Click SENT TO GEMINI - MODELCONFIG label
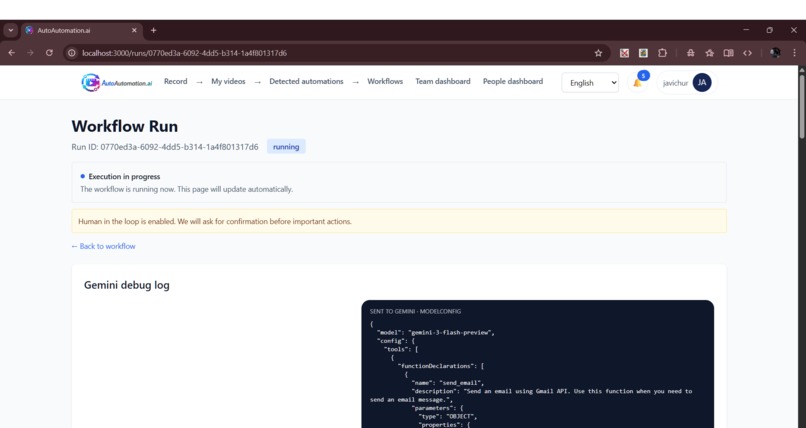Image resolution: width=806 pixels, height=428 pixels. [x=415, y=311]
